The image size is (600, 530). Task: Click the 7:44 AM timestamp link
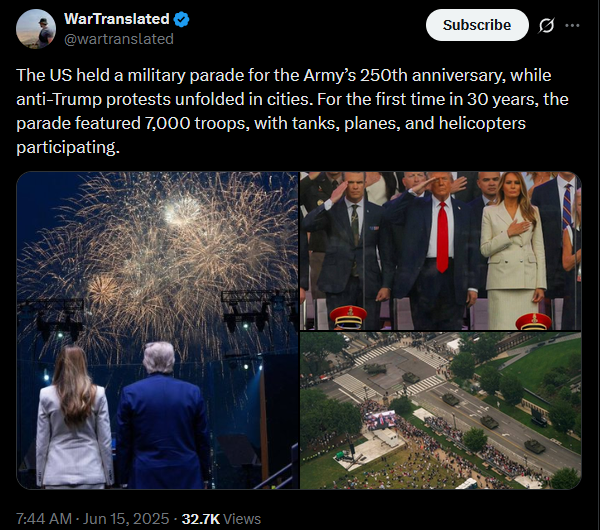point(44,519)
